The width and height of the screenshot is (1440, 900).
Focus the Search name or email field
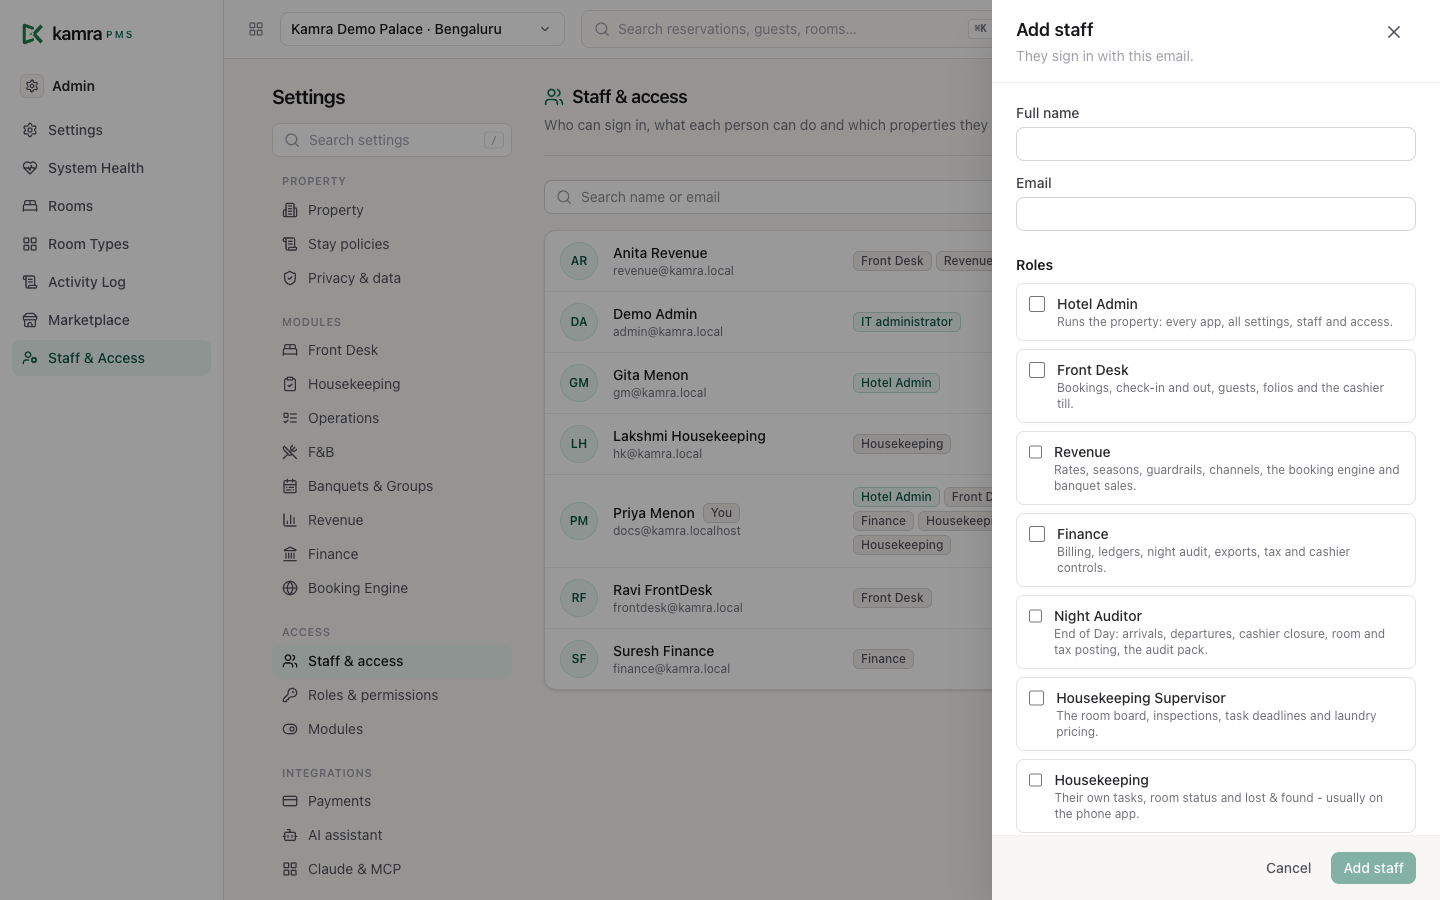pyautogui.click(x=768, y=197)
